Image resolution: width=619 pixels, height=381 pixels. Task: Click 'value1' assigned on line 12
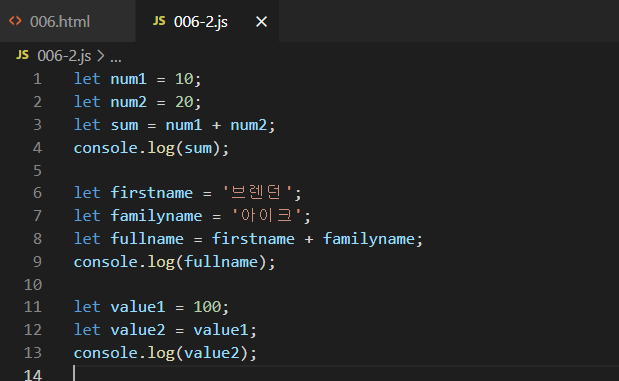click(x=221, y=330)
